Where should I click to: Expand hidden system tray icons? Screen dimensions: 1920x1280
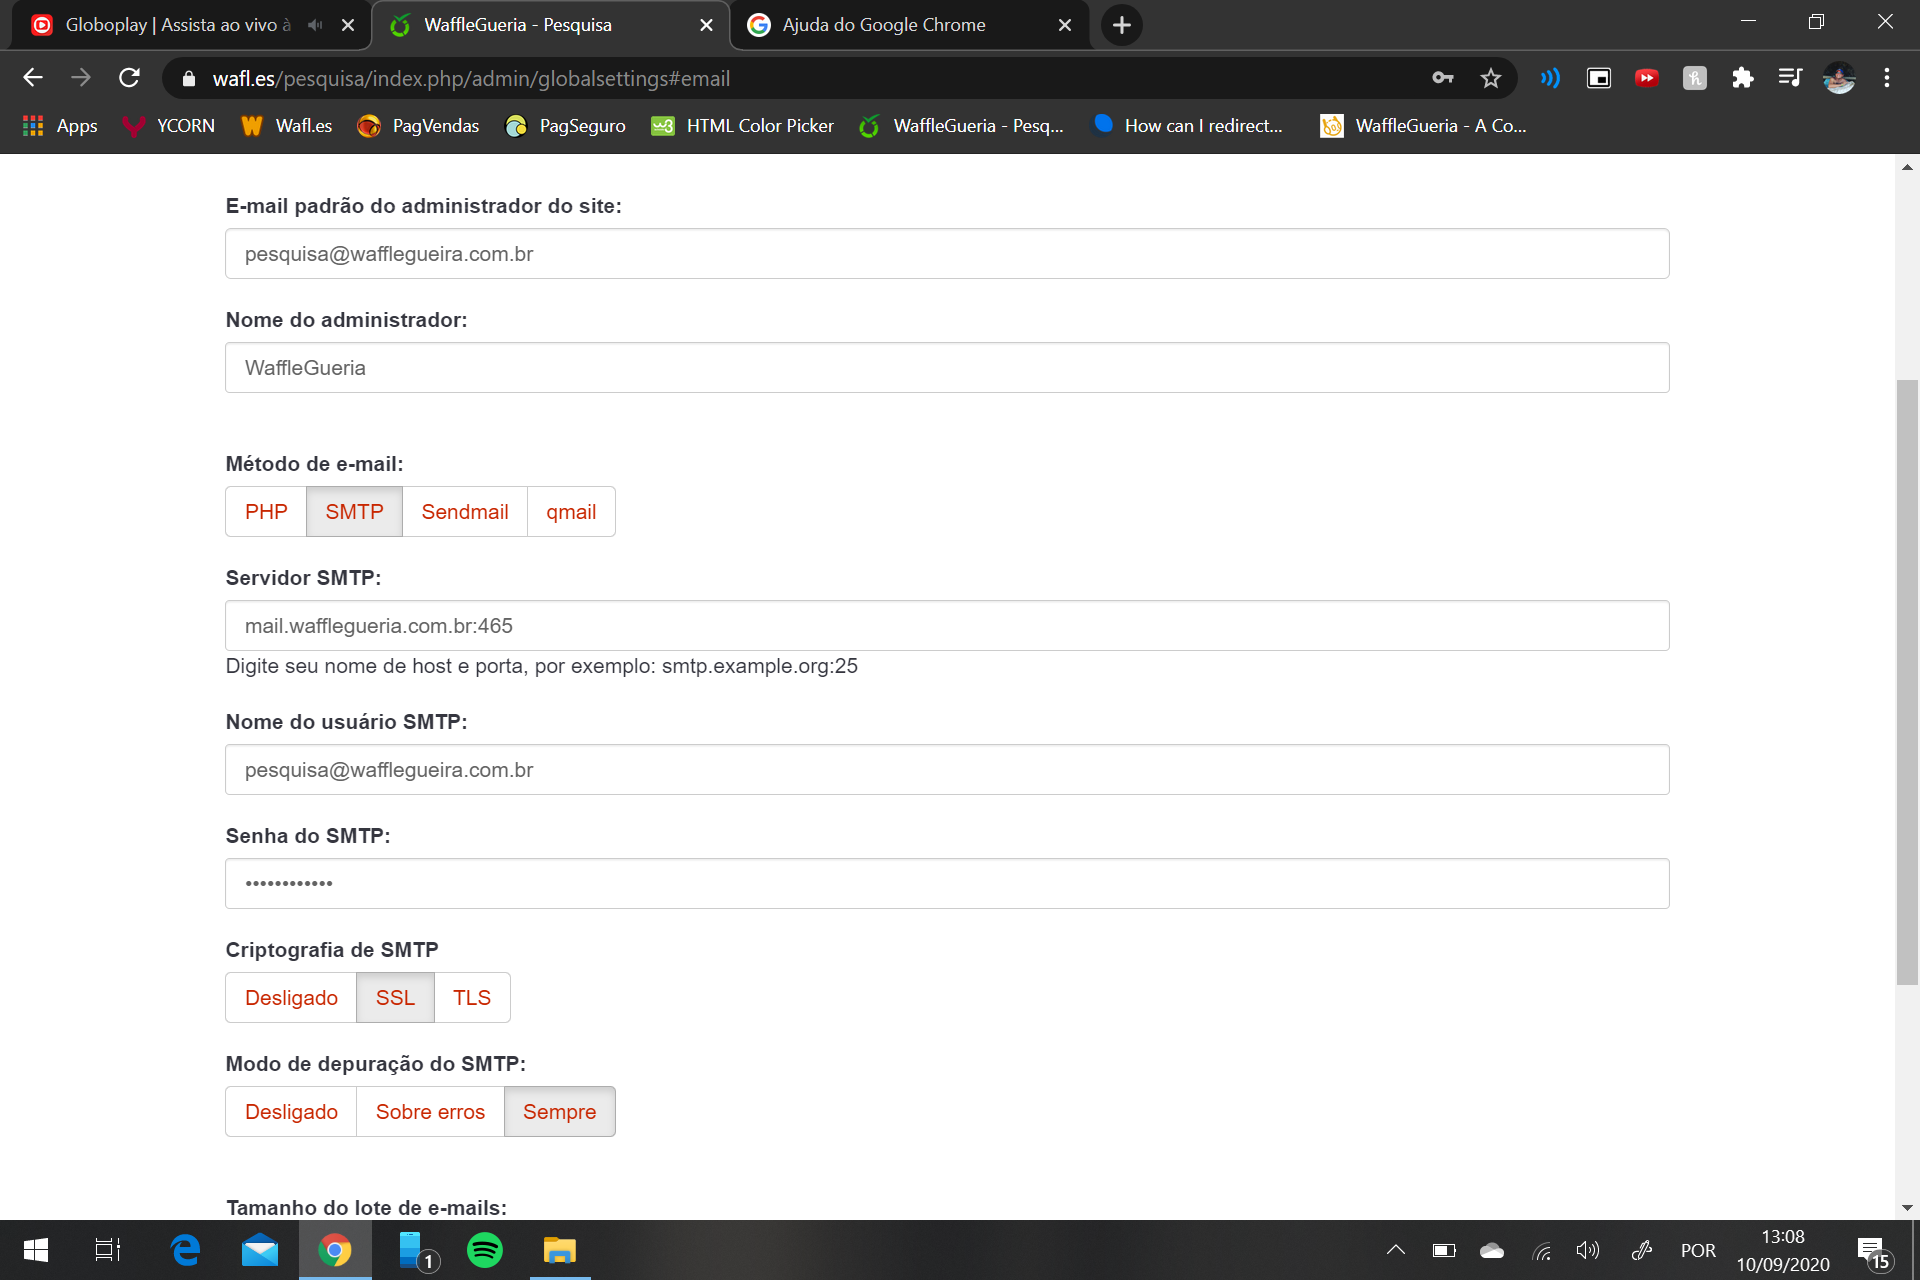1395,1250
